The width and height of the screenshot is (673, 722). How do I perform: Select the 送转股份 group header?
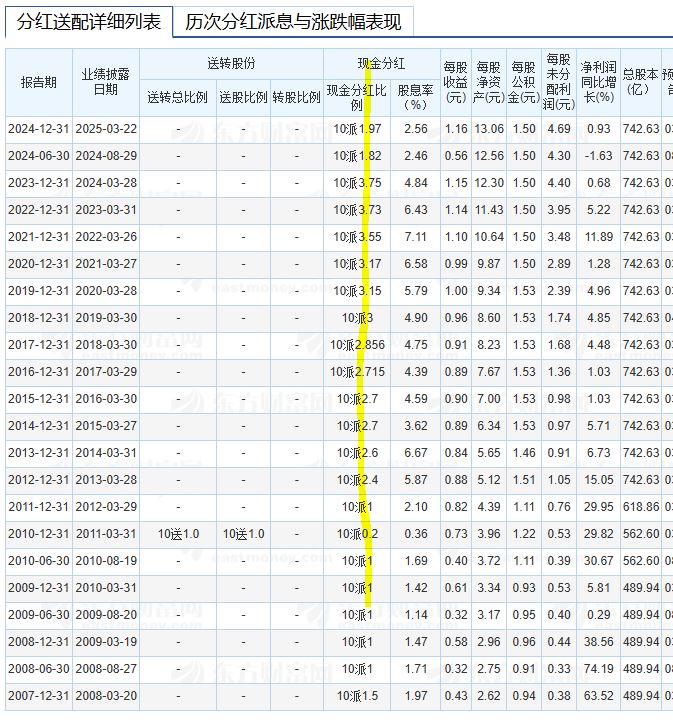[231, 63]
